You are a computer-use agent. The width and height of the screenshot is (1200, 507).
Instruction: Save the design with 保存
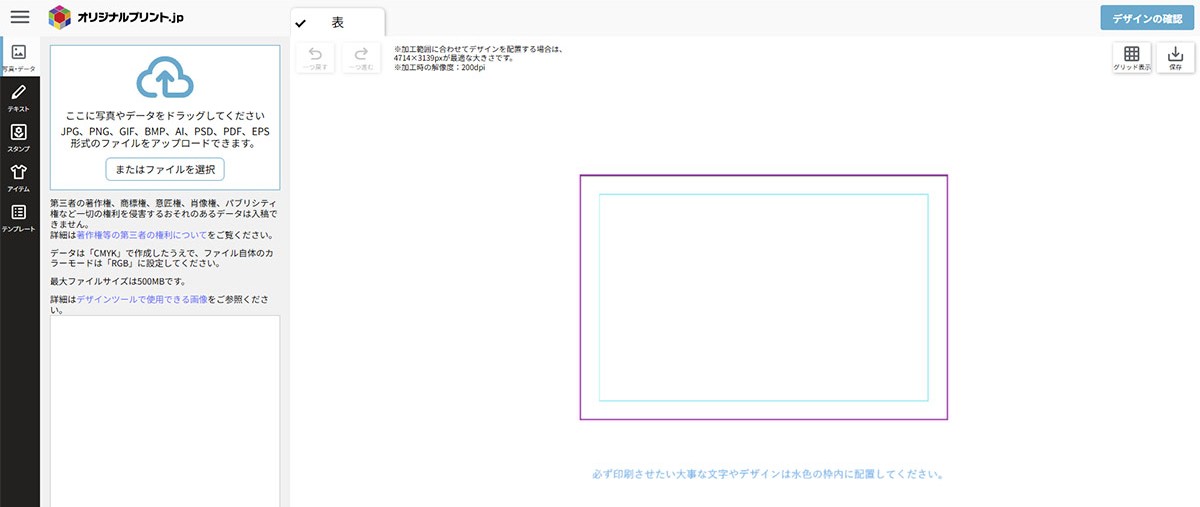tap(1175, 58)
